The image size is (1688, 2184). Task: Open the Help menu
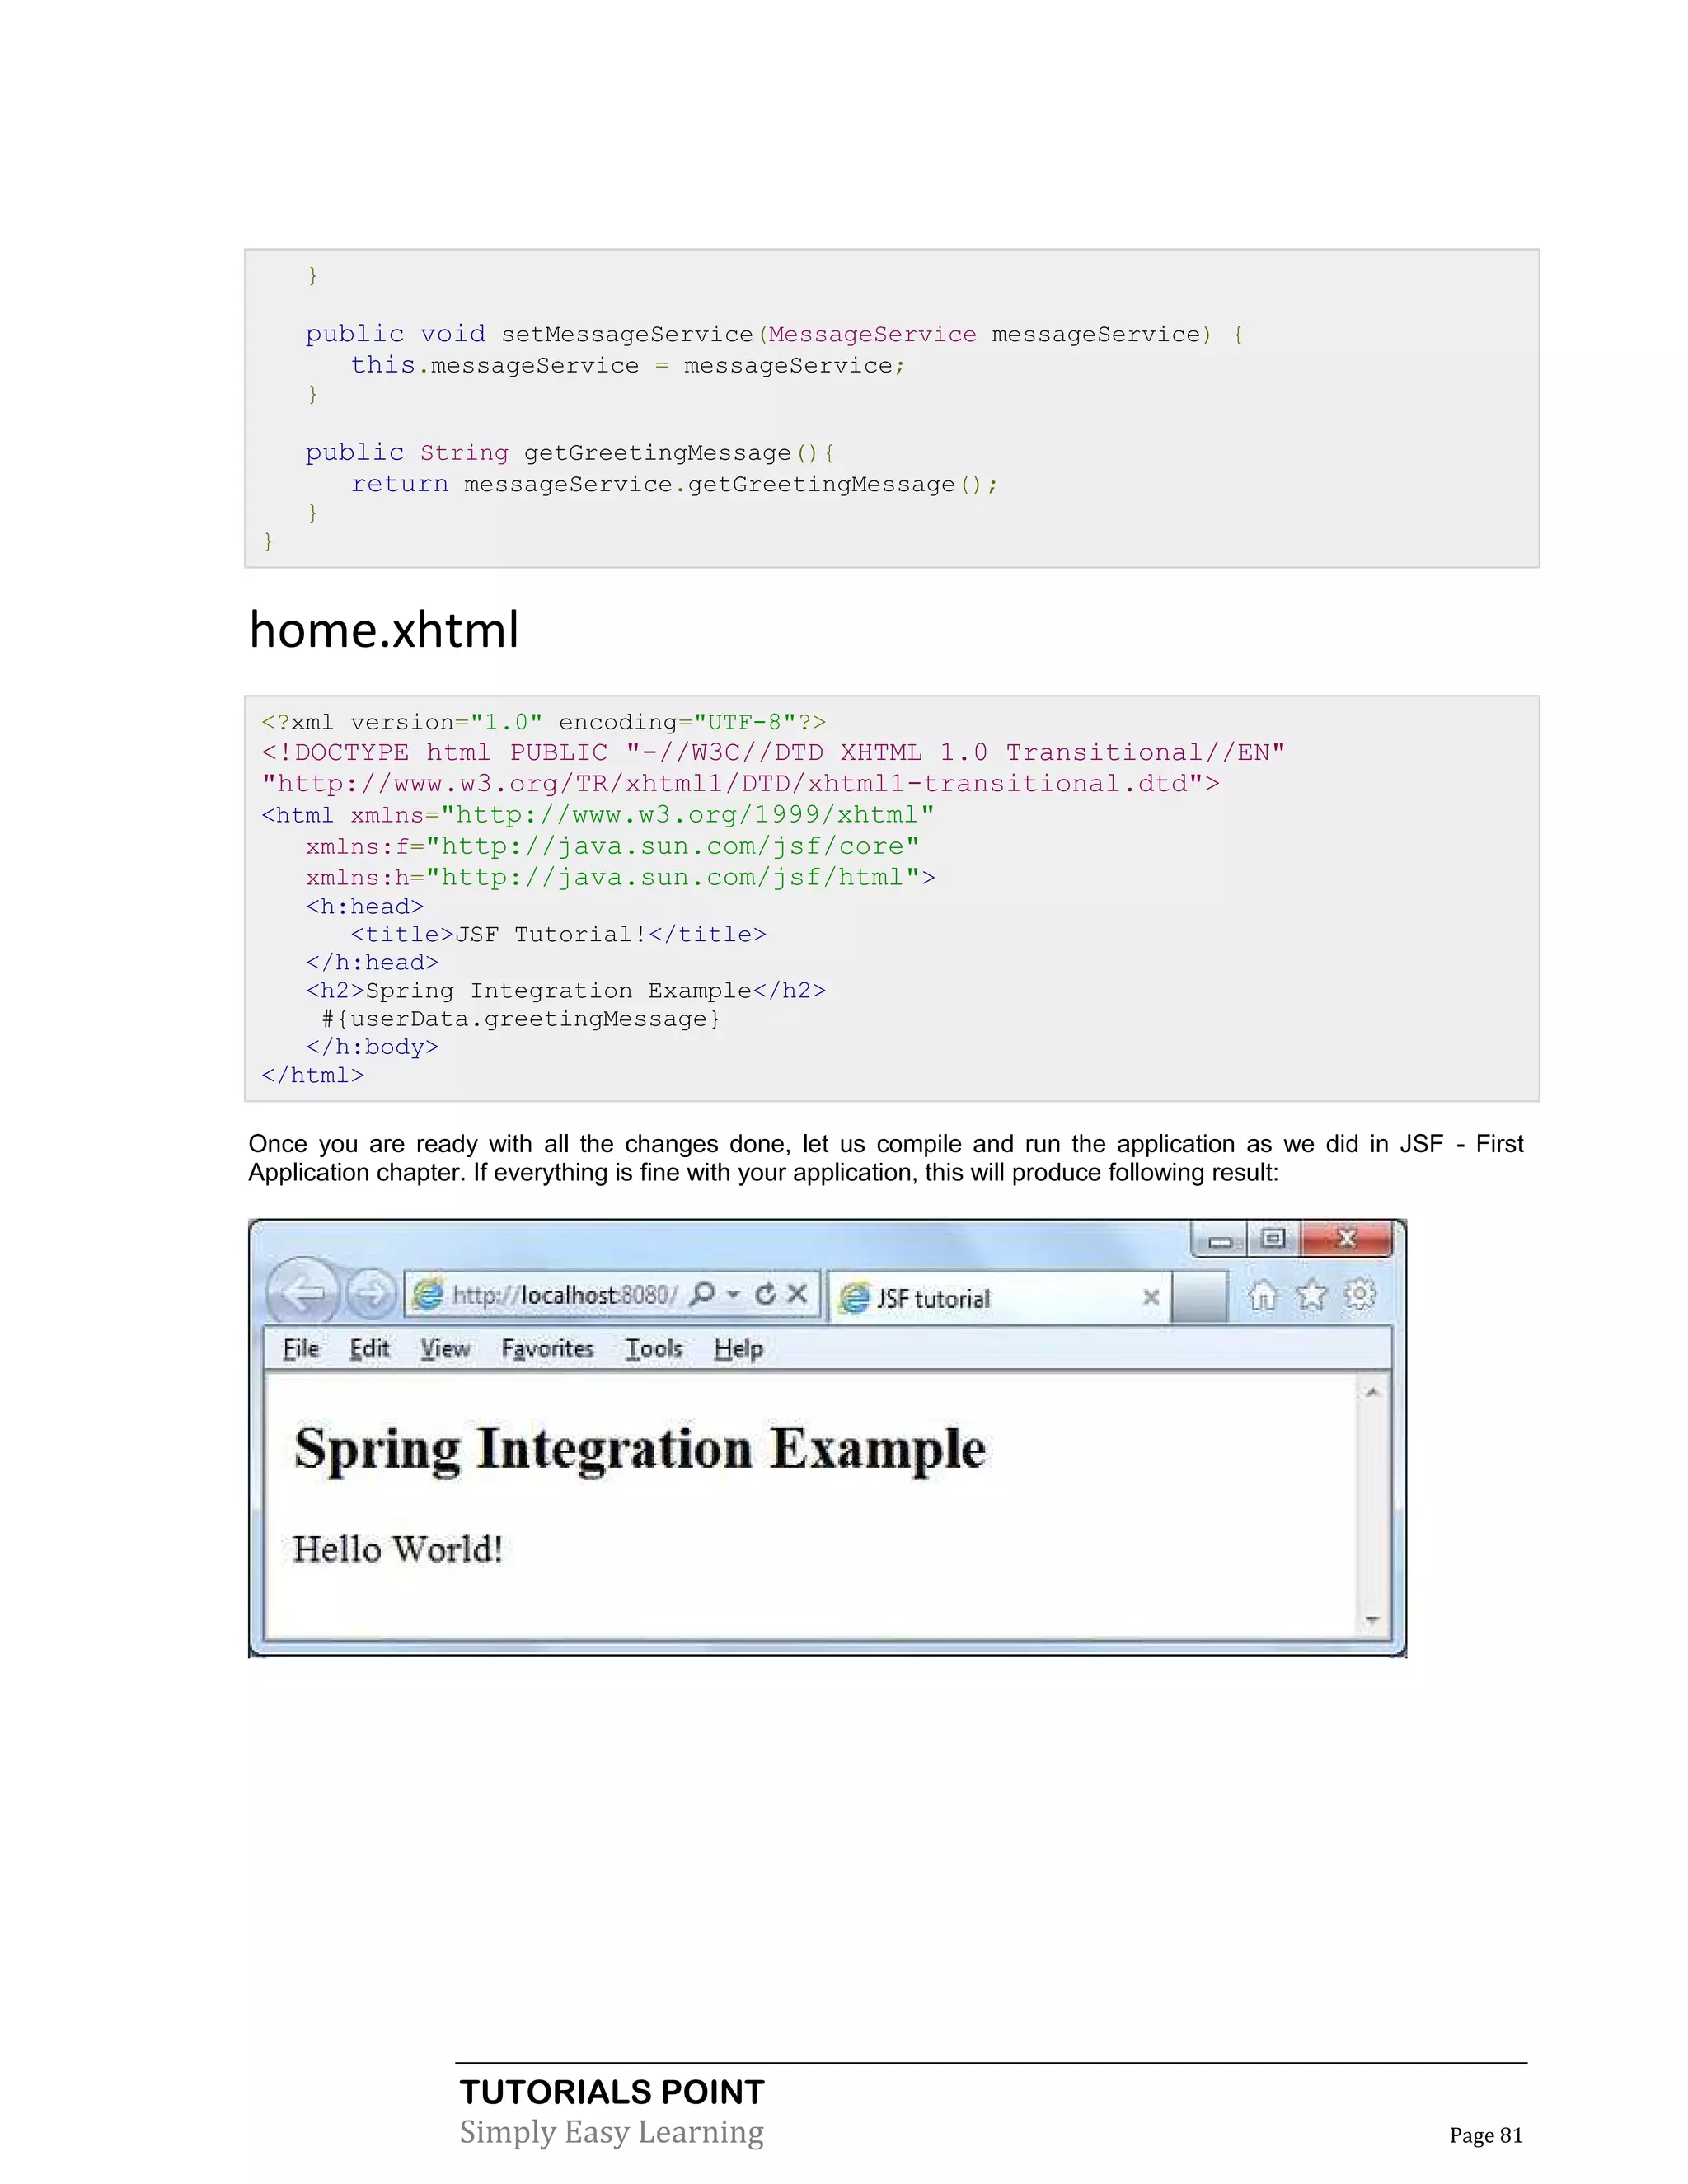coord(738,1349)
